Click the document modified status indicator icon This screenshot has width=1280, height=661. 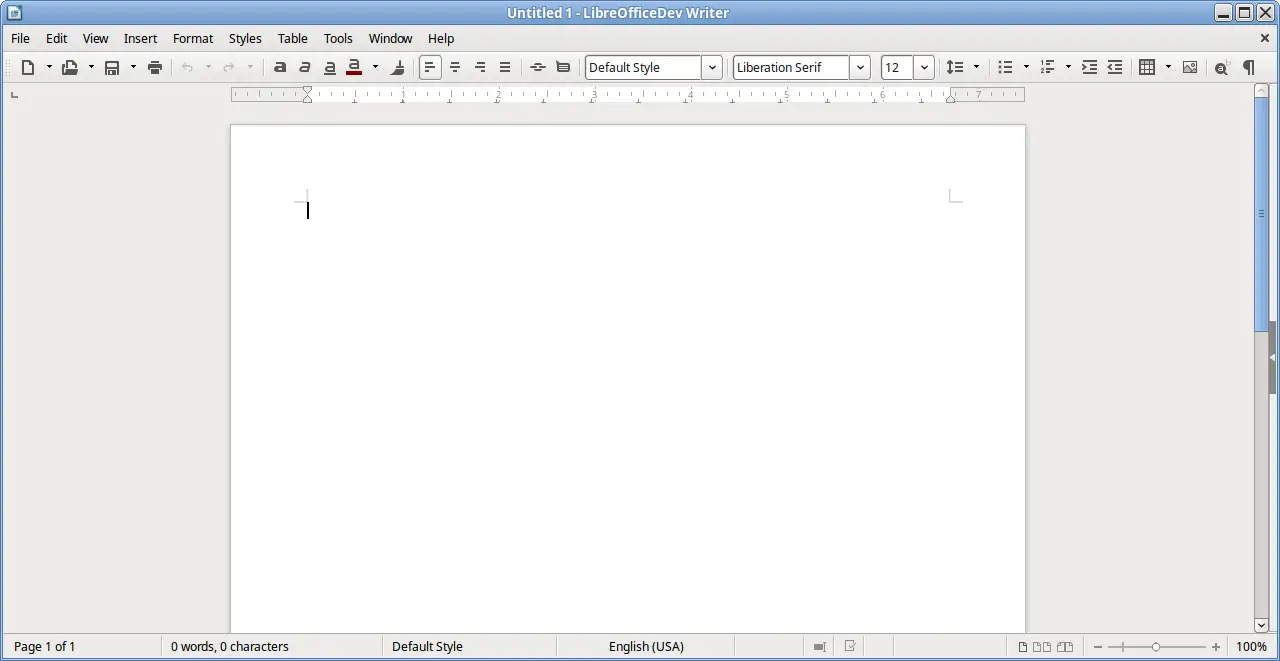[850, 646]
